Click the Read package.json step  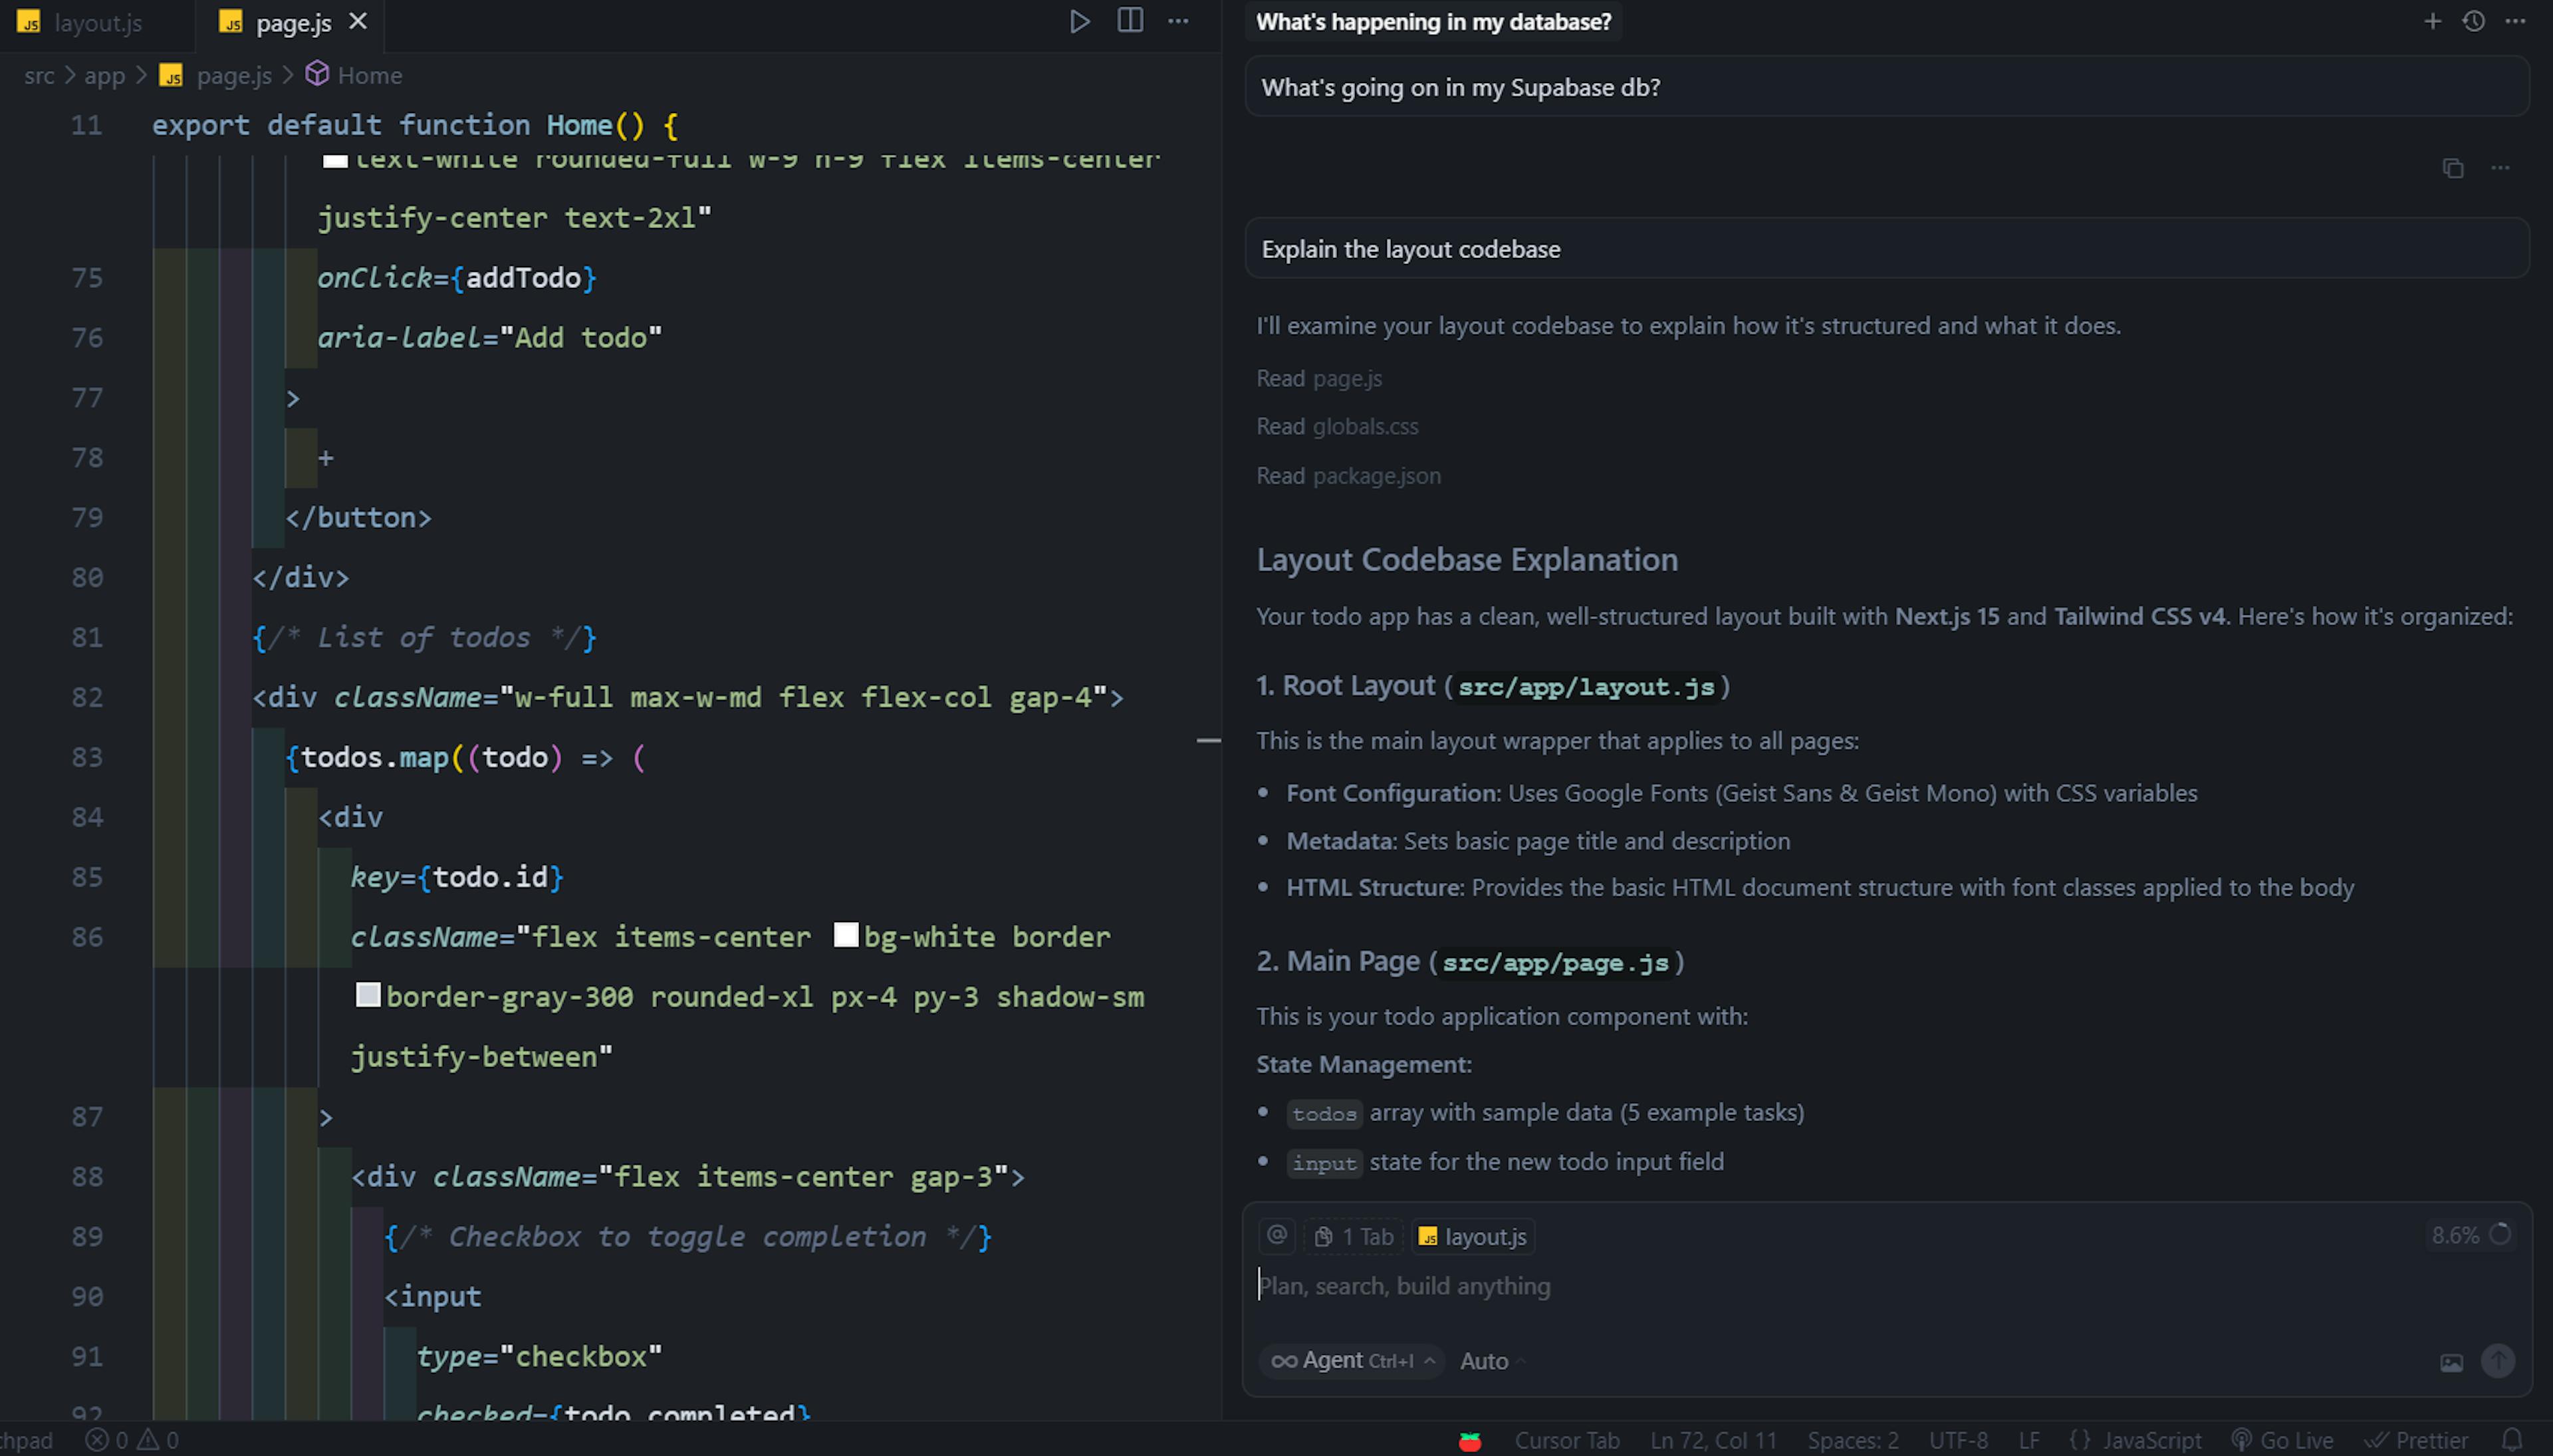point(1348,476)
